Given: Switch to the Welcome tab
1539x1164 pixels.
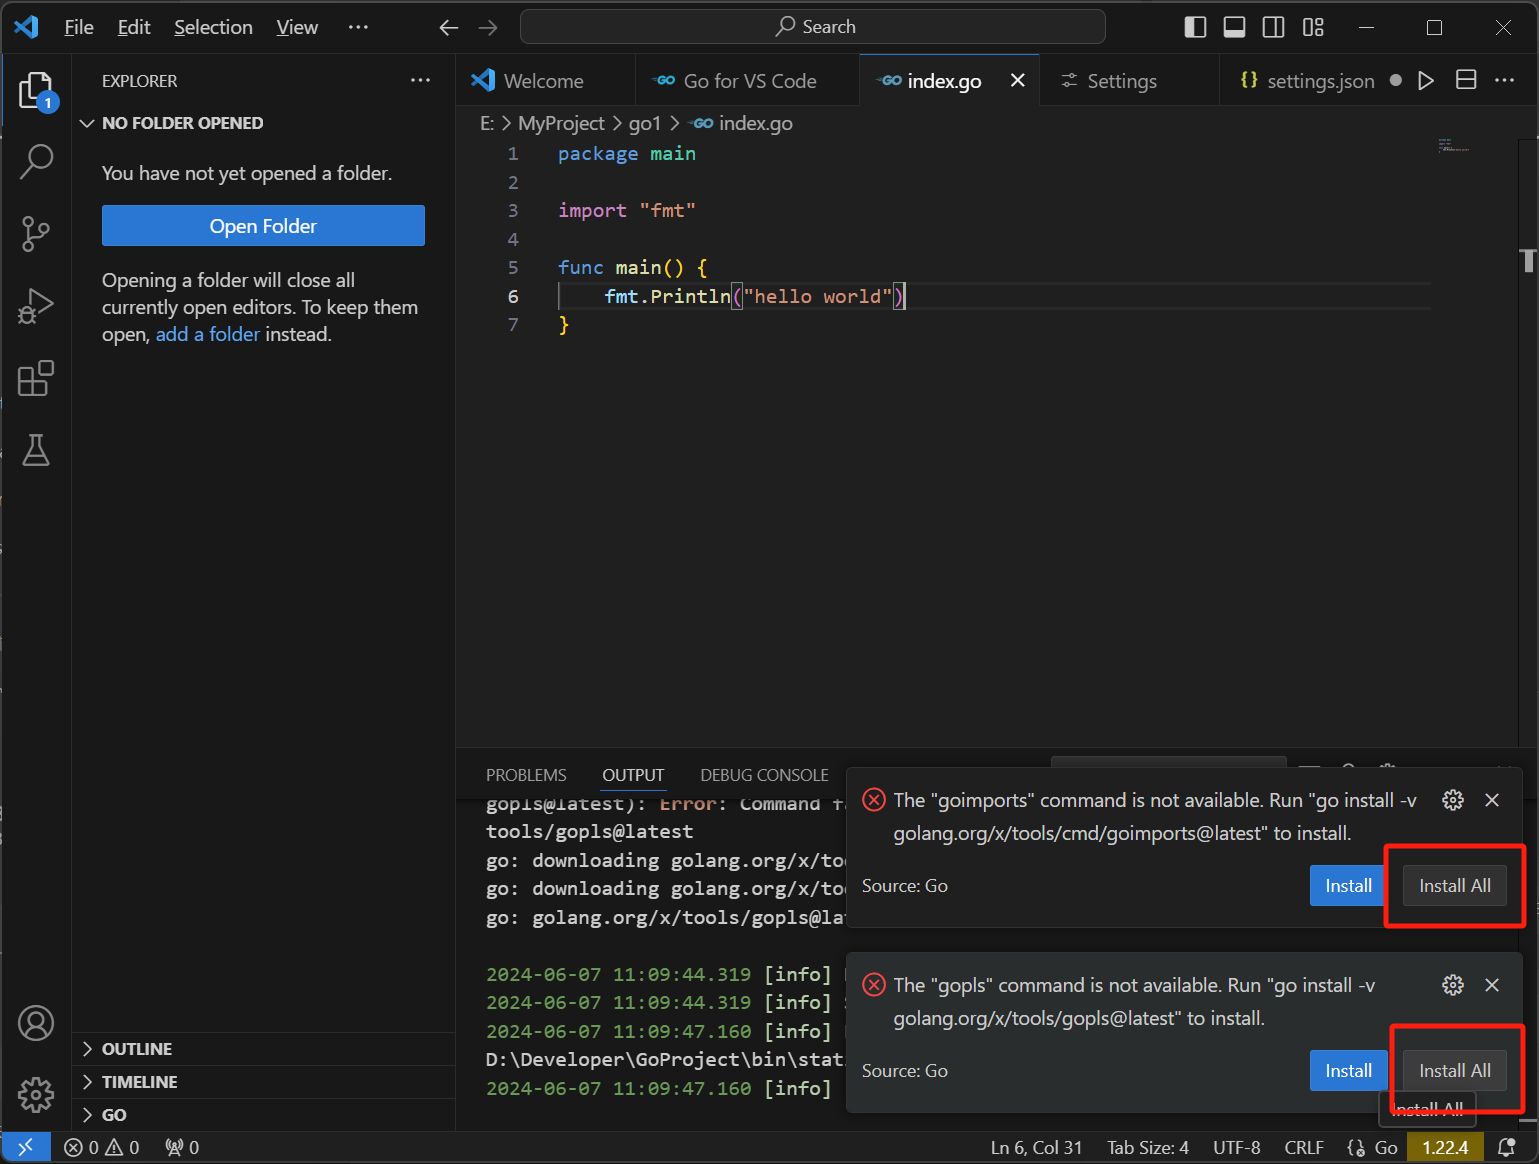Looking at the screenshot, I should [x=546, y=80].
